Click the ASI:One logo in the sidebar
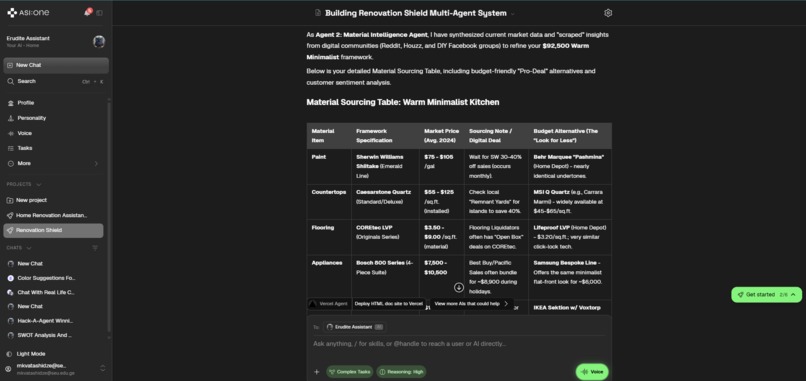The width and height of the screenshot is (806, 381). pos(28,12)
